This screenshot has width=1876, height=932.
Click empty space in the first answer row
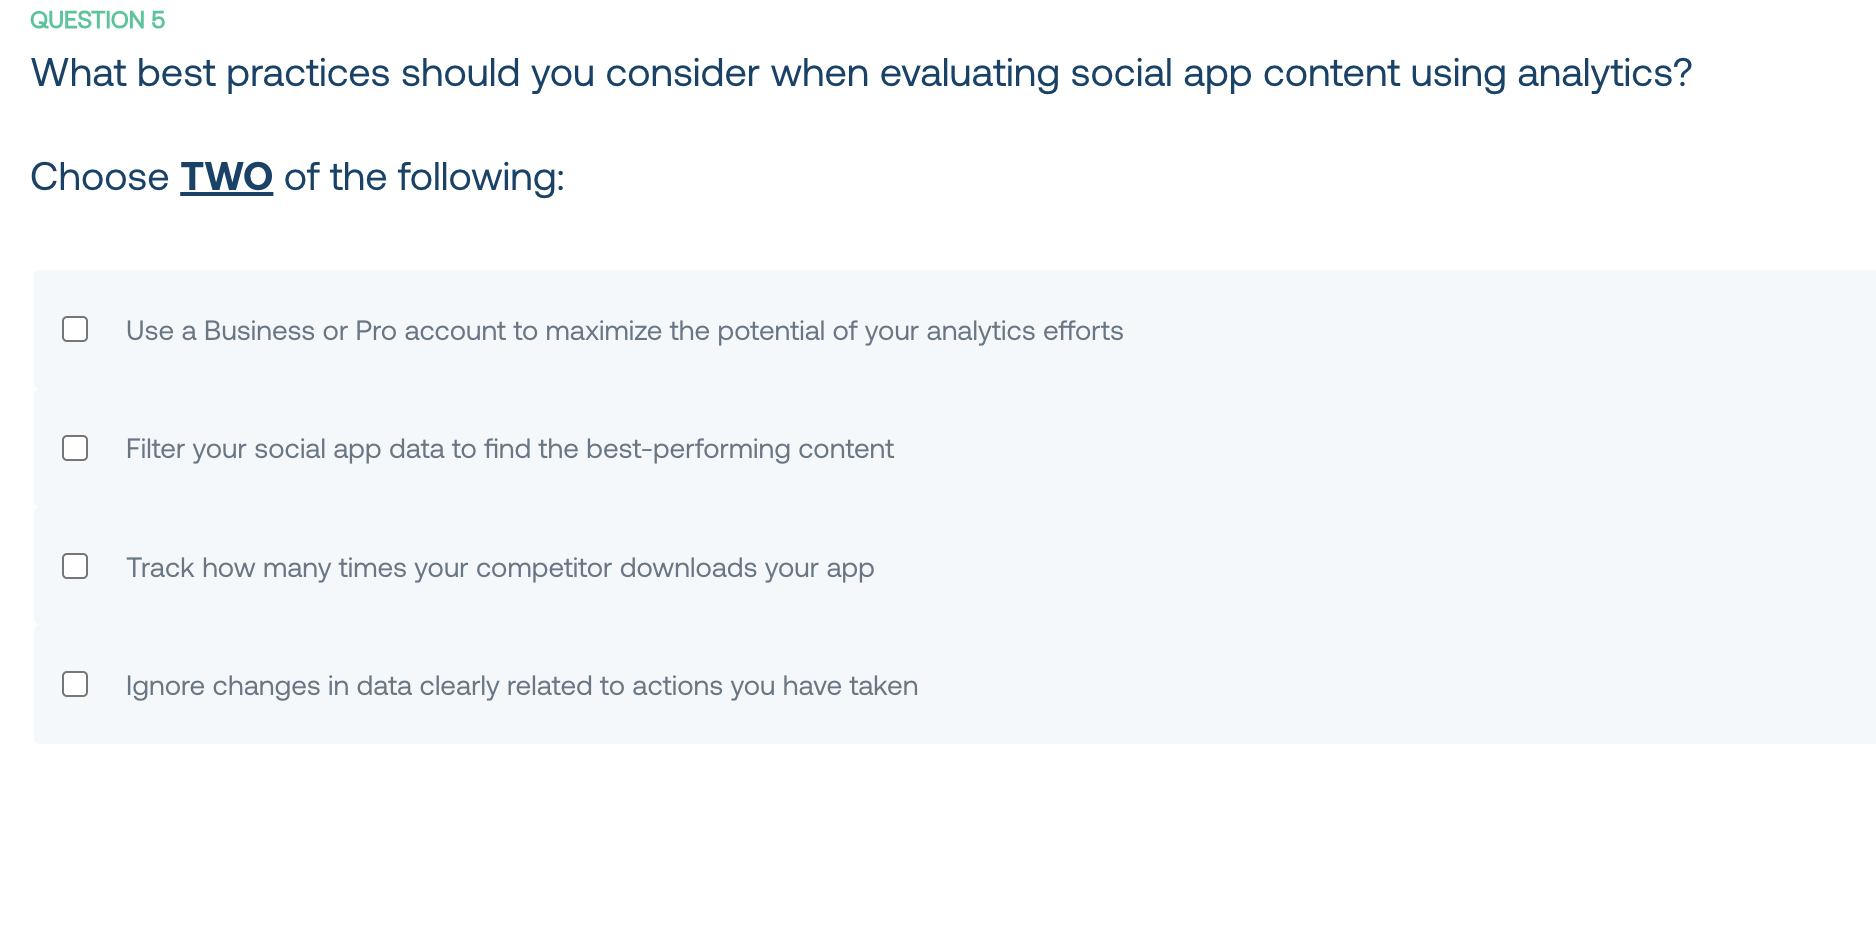[1500, 329]
